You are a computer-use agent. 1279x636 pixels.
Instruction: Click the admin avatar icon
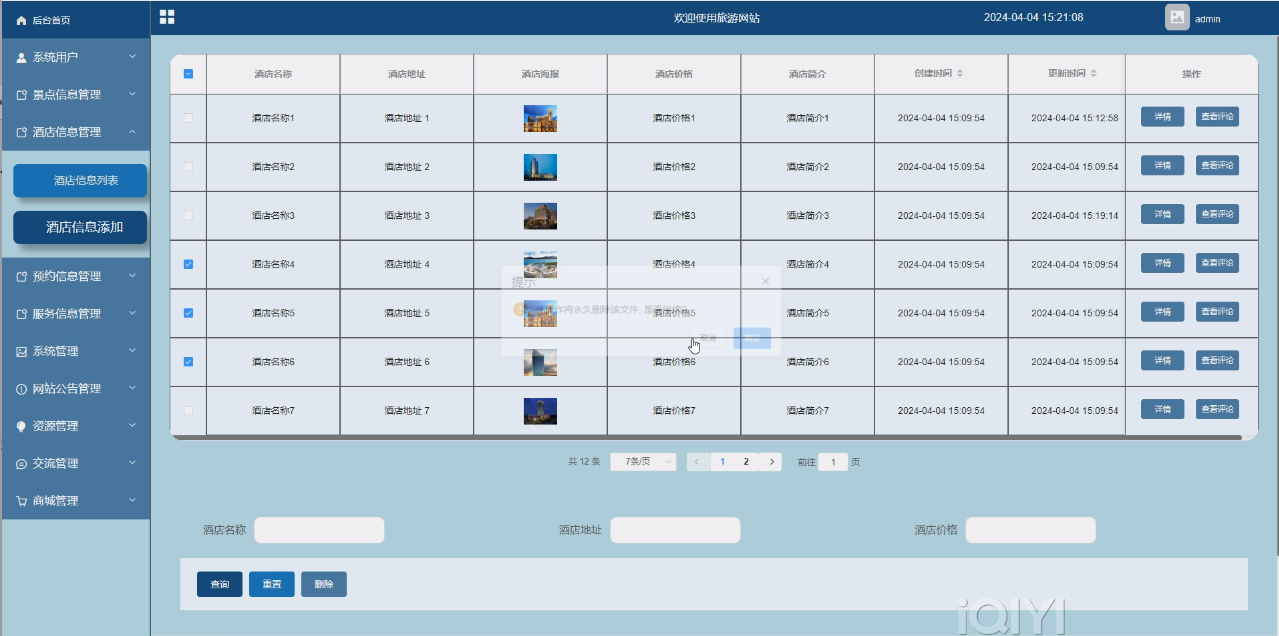(1177, 18)
